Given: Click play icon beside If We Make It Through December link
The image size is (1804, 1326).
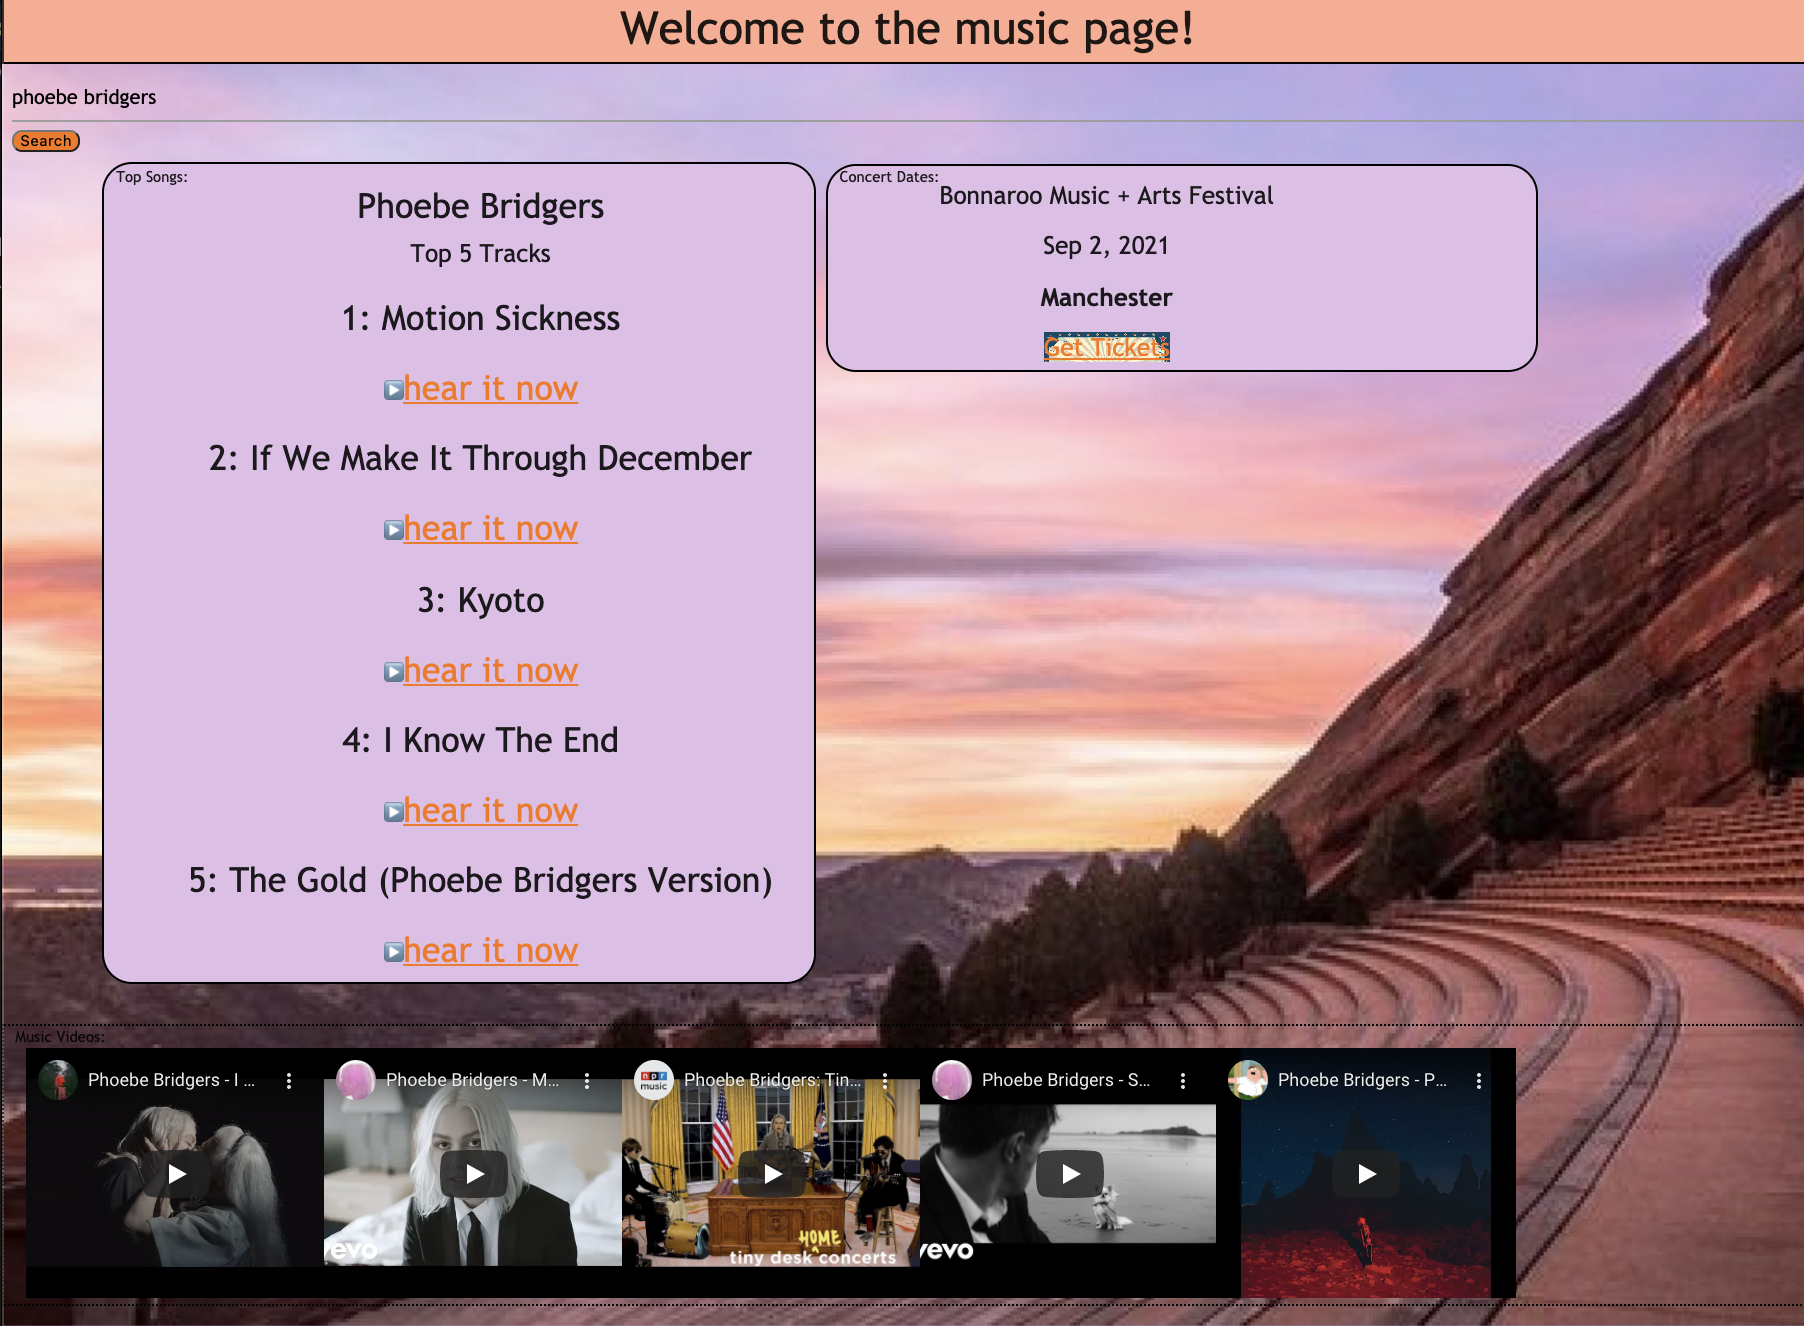Looking at the screenshot, I should tap(393, 530).
